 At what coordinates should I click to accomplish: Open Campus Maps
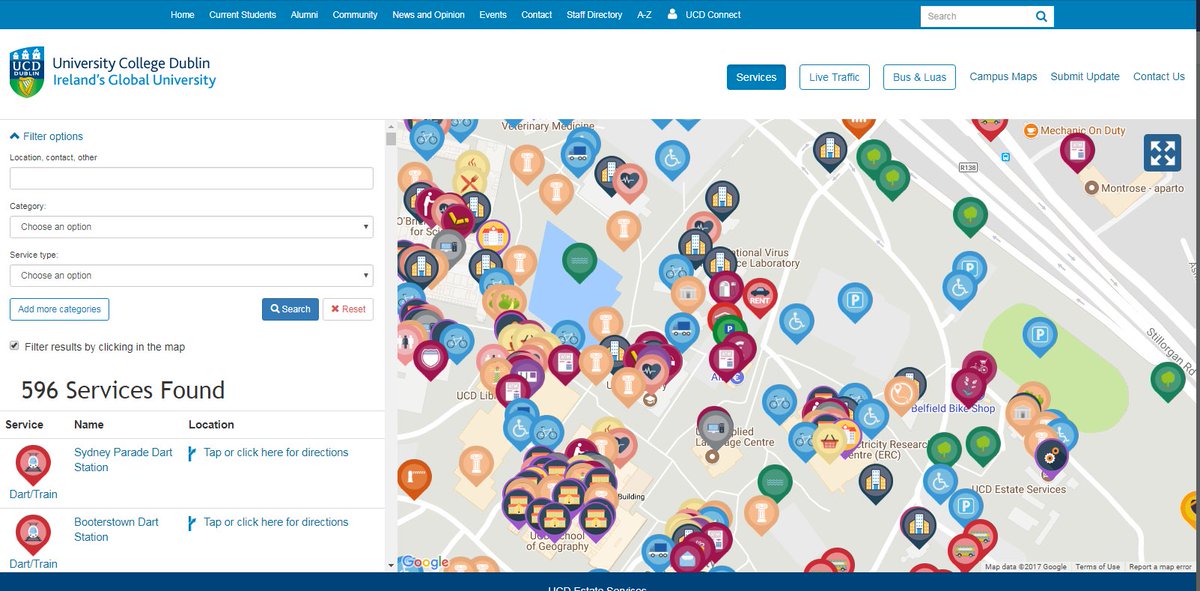point(1003,77)
